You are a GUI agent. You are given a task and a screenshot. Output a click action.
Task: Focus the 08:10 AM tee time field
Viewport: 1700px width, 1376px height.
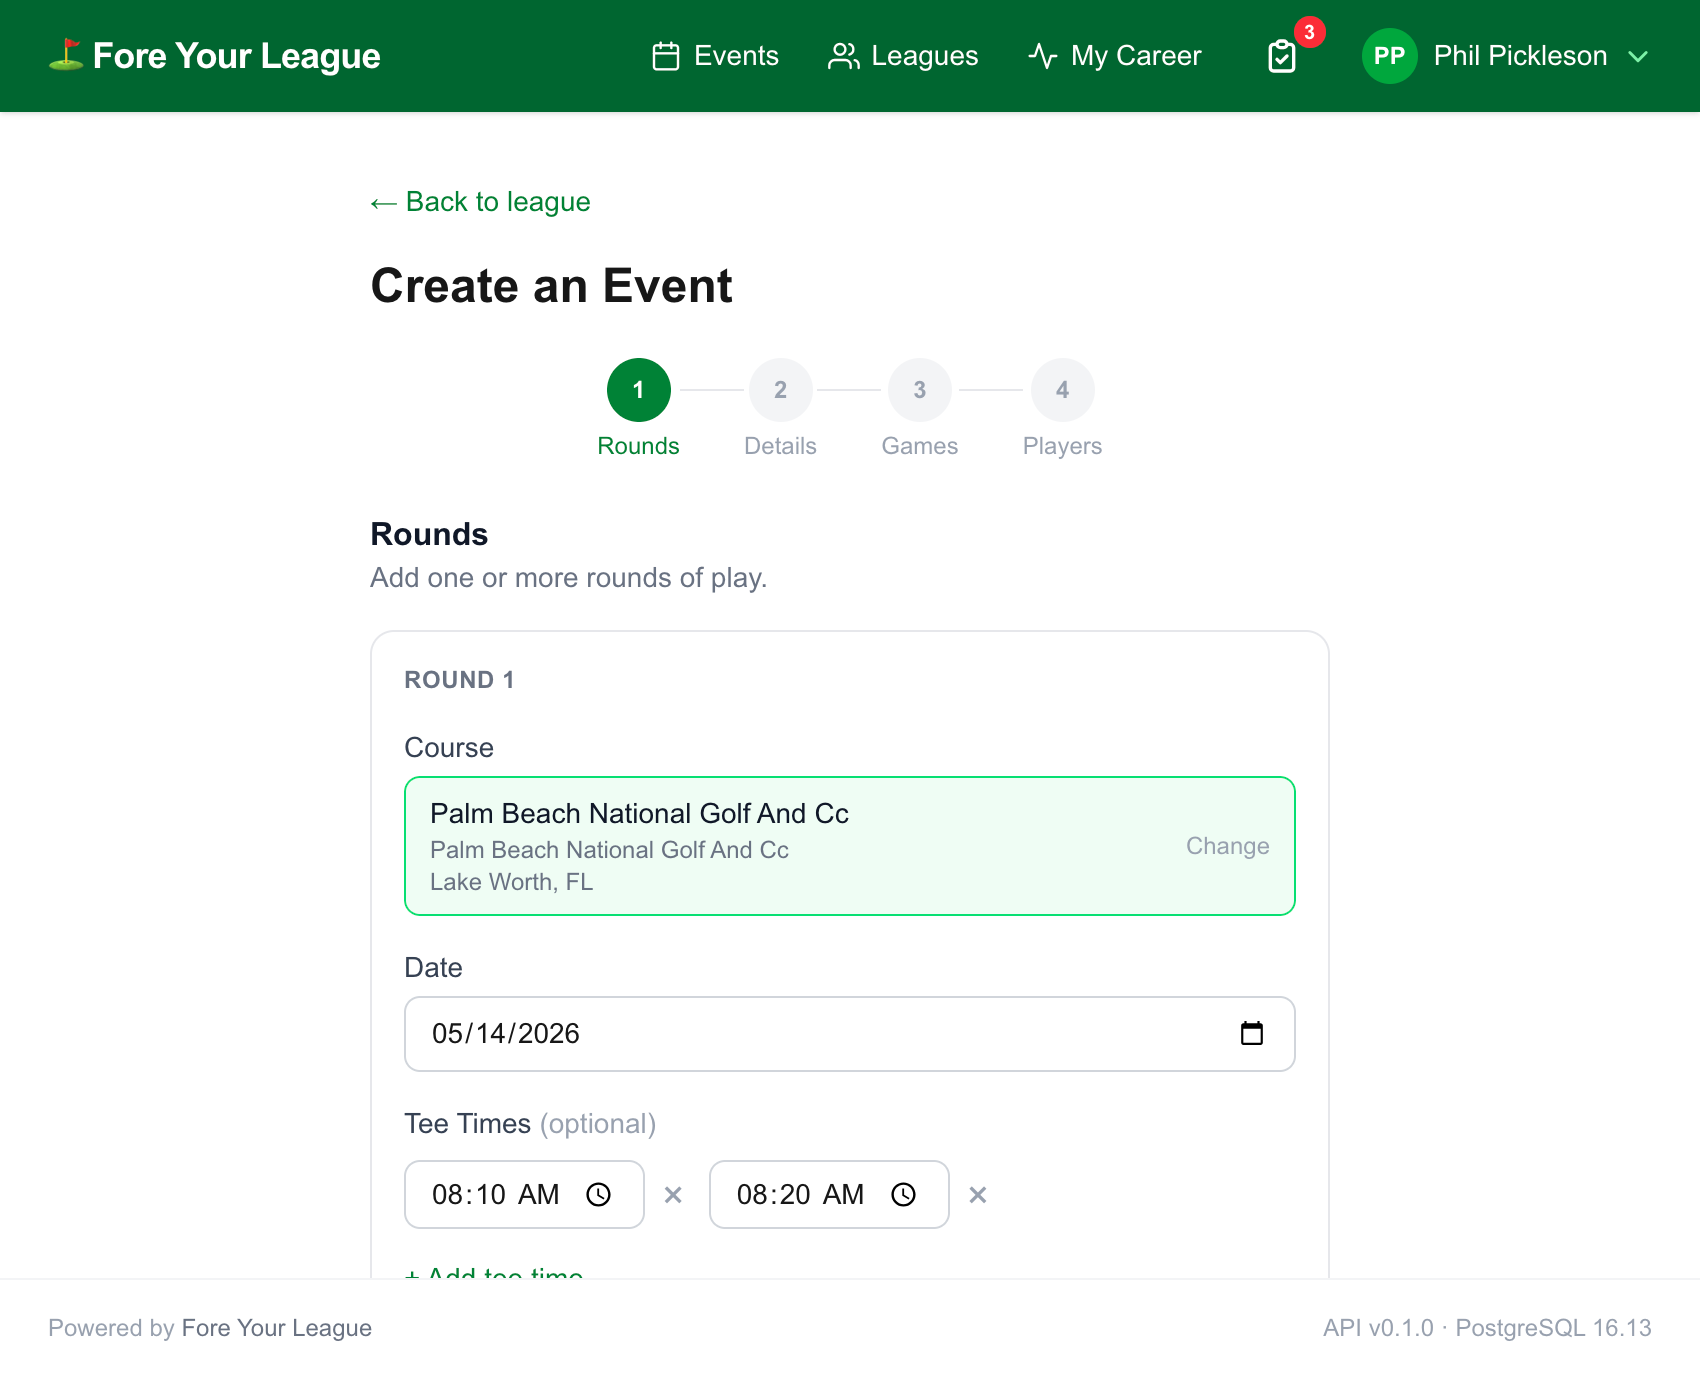pos(524,1195)
